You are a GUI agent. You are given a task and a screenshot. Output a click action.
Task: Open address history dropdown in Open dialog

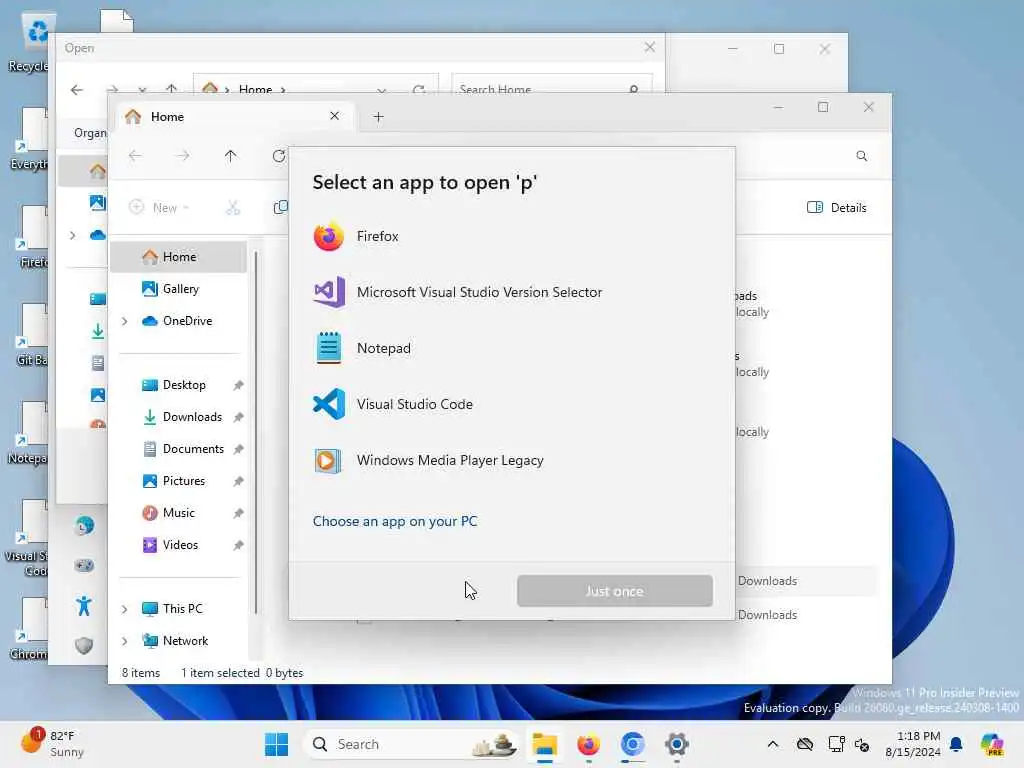coord(381,90)
